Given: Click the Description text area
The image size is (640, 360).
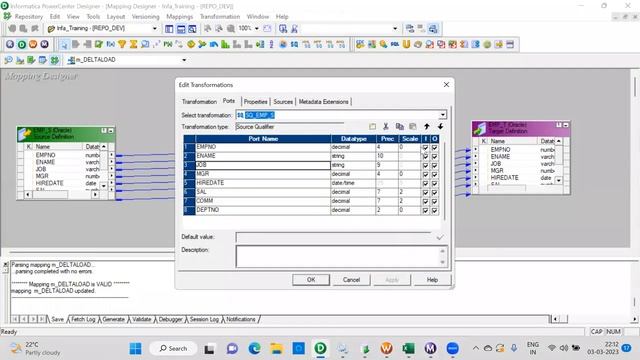Looking at the screenshot, I should [342, 256].
